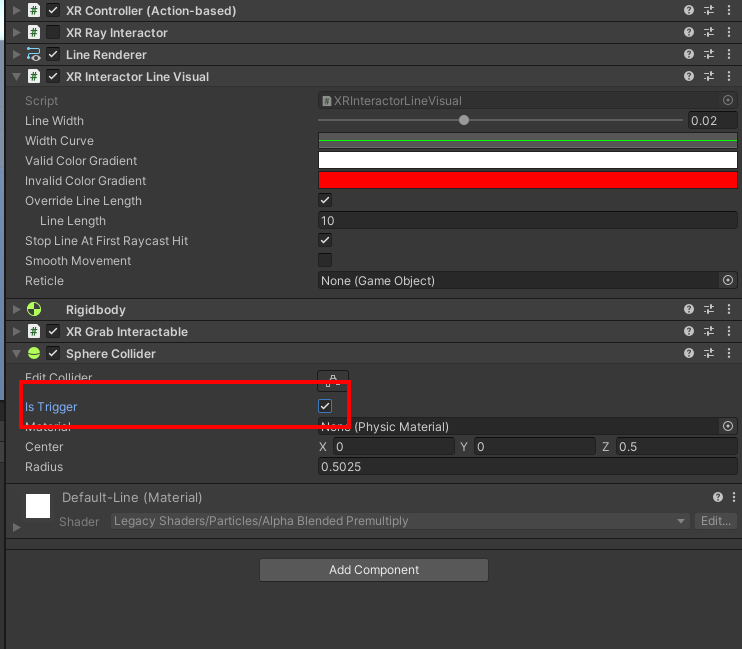Click the Add Component button

tap(373, 570)
